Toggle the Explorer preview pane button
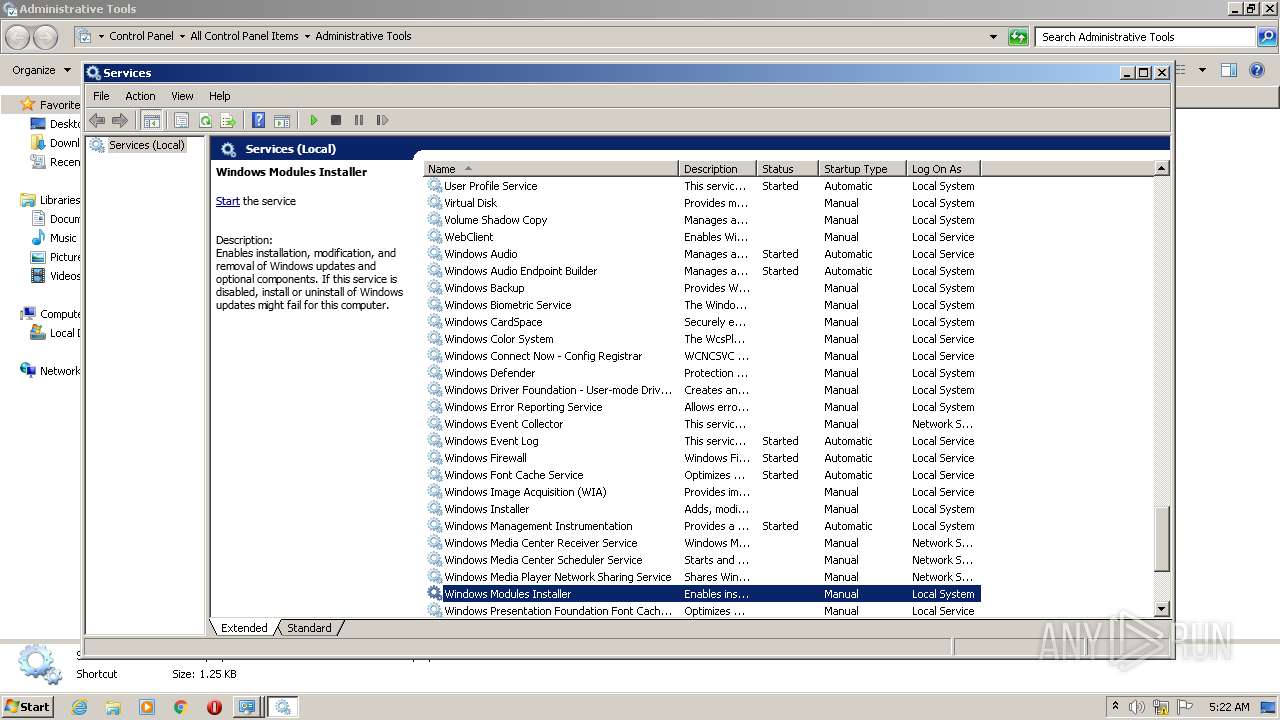The height and width of the screenshot is (720, 1280). pyautogui.click(x=1229, y=70)
